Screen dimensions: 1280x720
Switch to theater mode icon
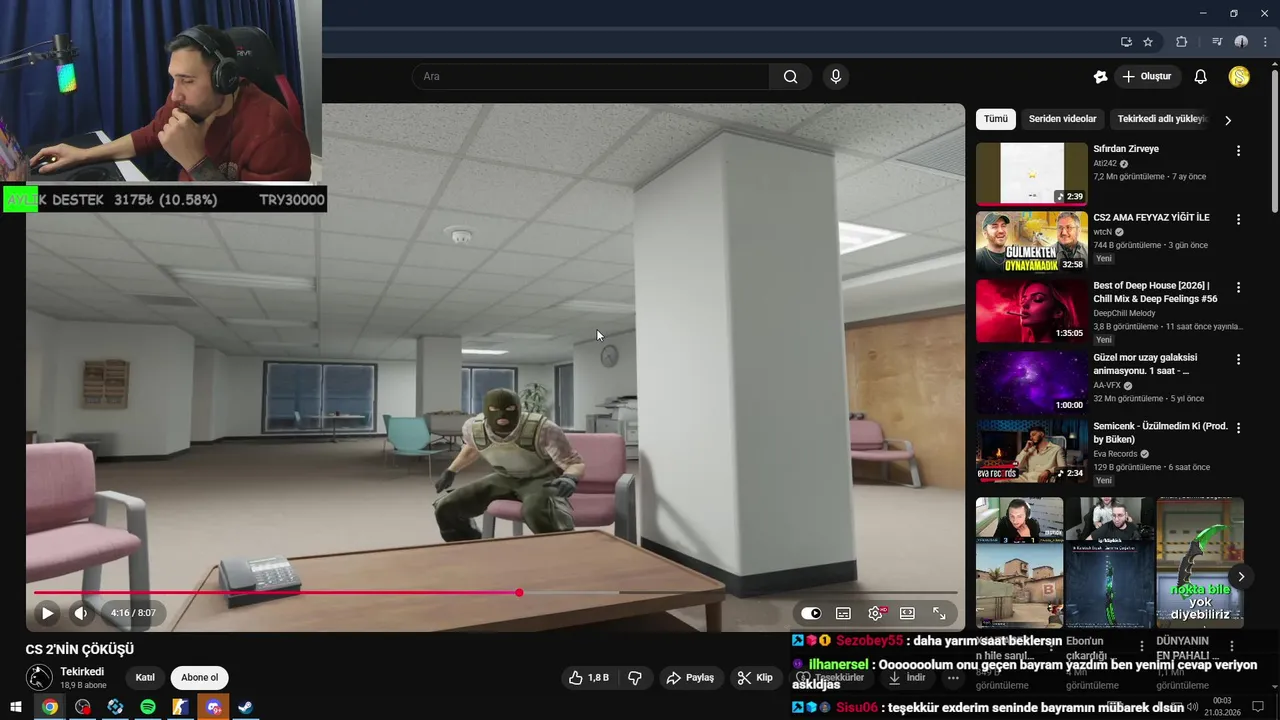[x=907, y=613]
